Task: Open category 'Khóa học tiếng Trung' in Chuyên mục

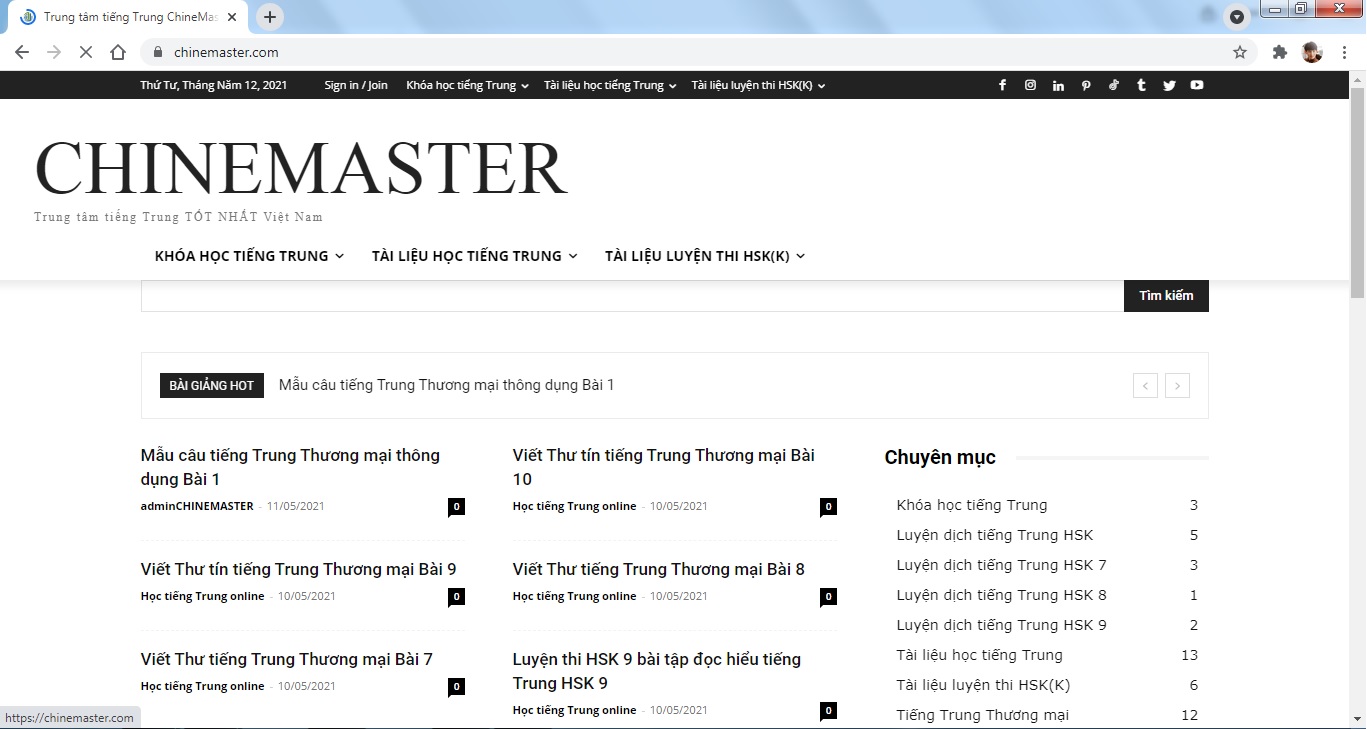Action: [x=972, y=505]
